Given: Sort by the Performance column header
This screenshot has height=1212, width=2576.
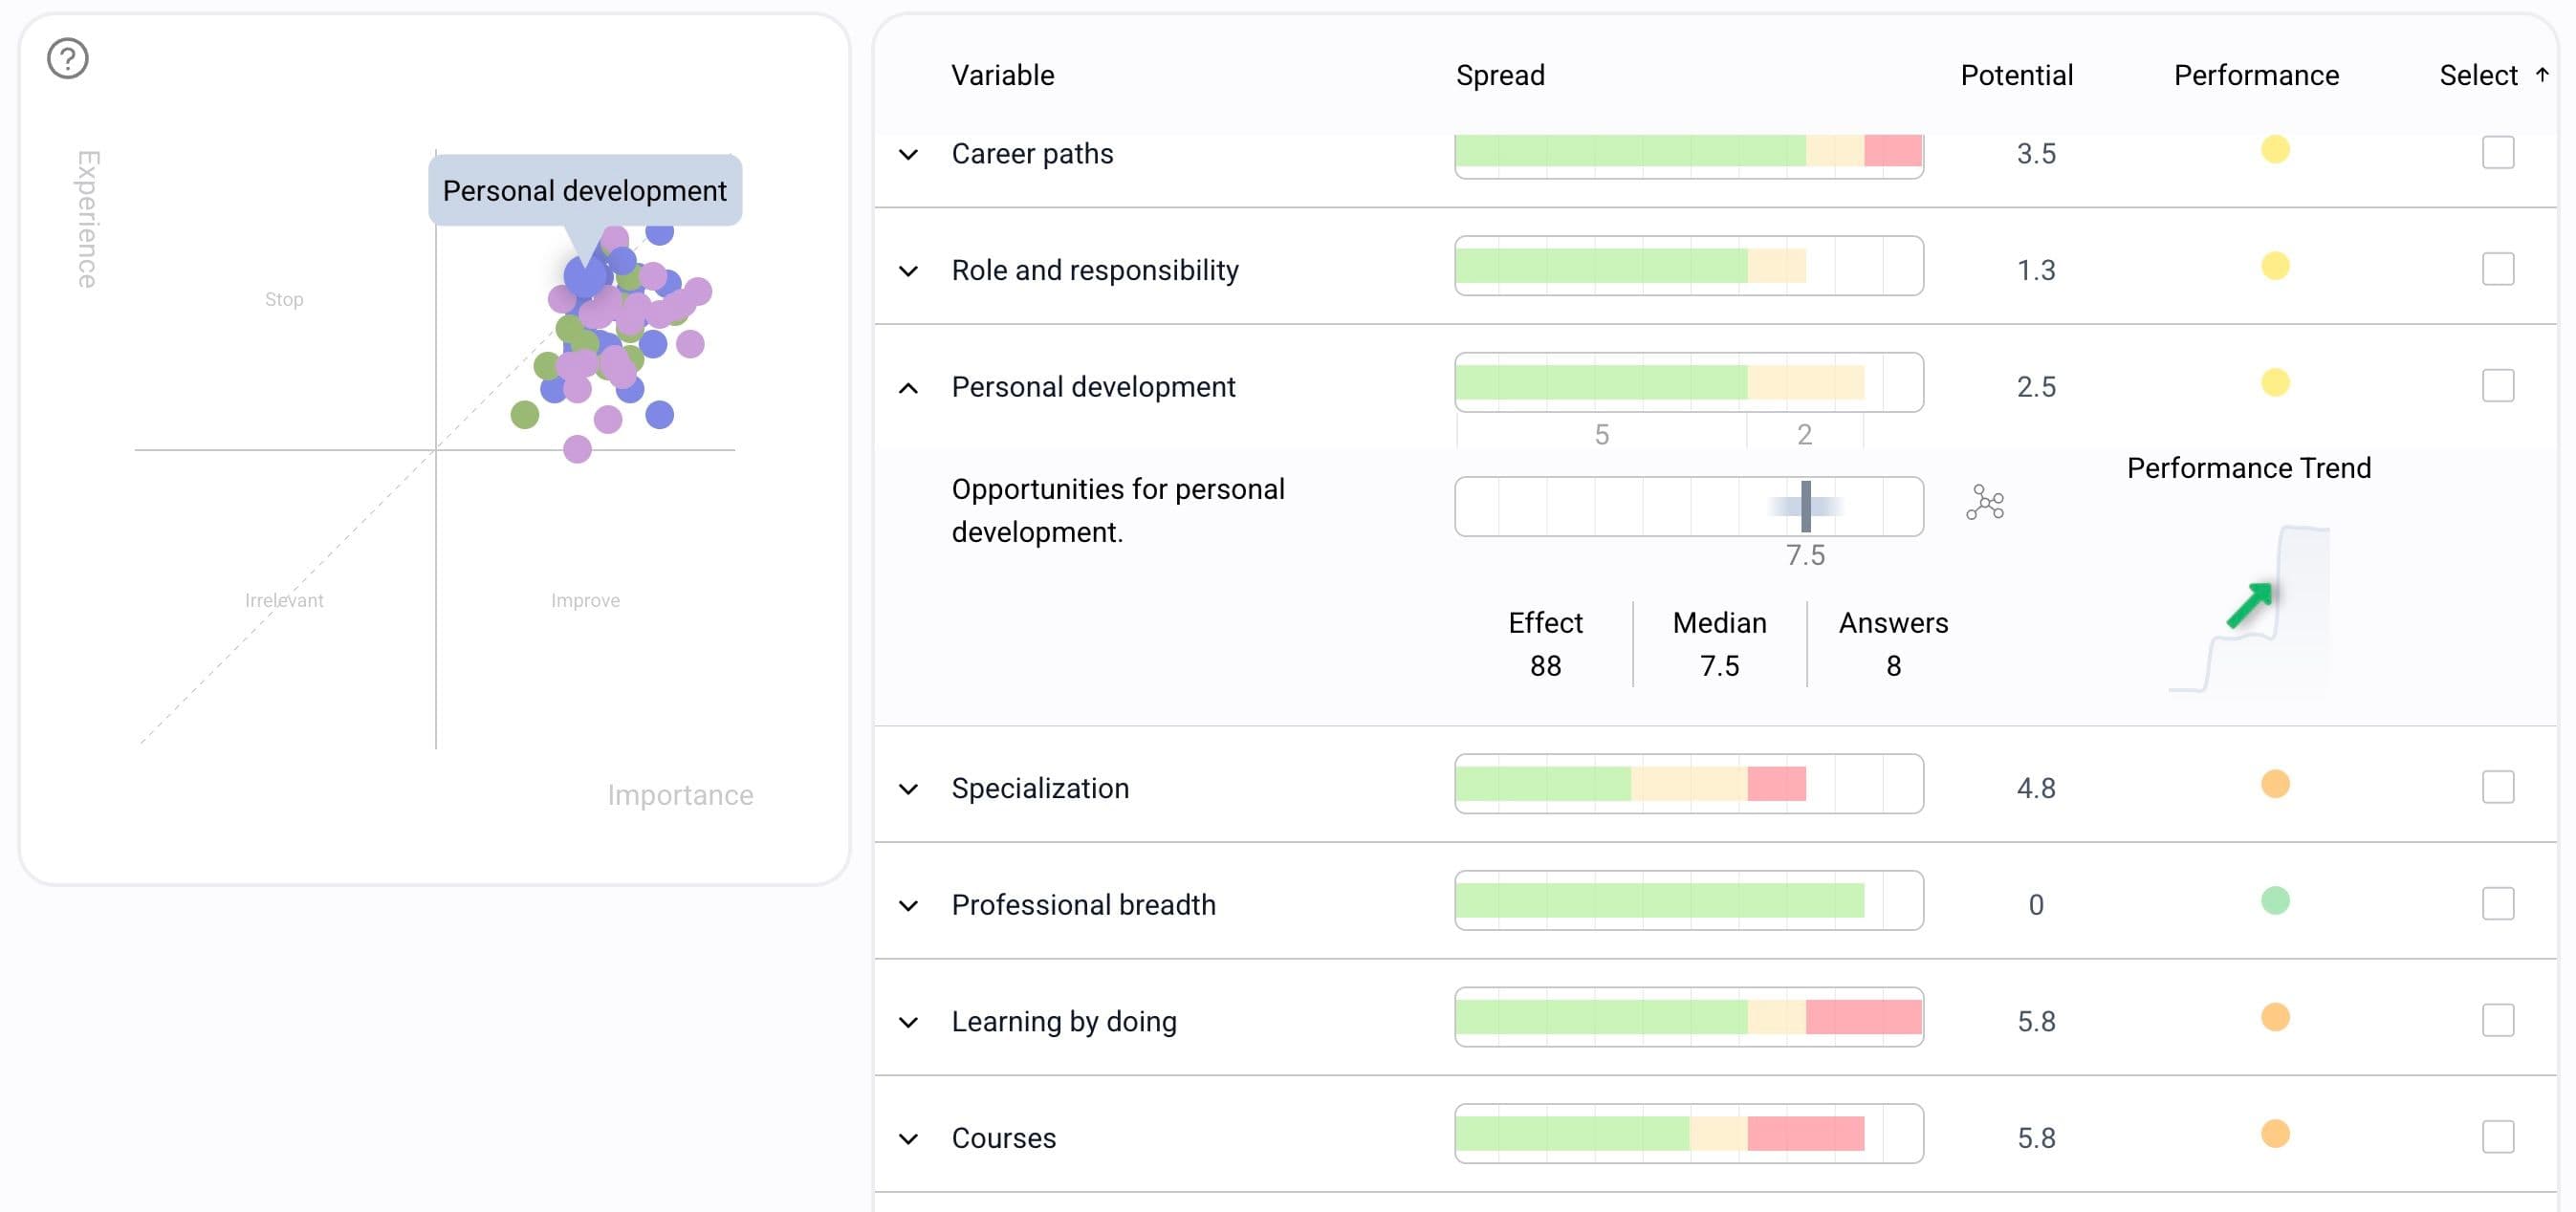Looking at the screenshot, I should coord(2256,75).
